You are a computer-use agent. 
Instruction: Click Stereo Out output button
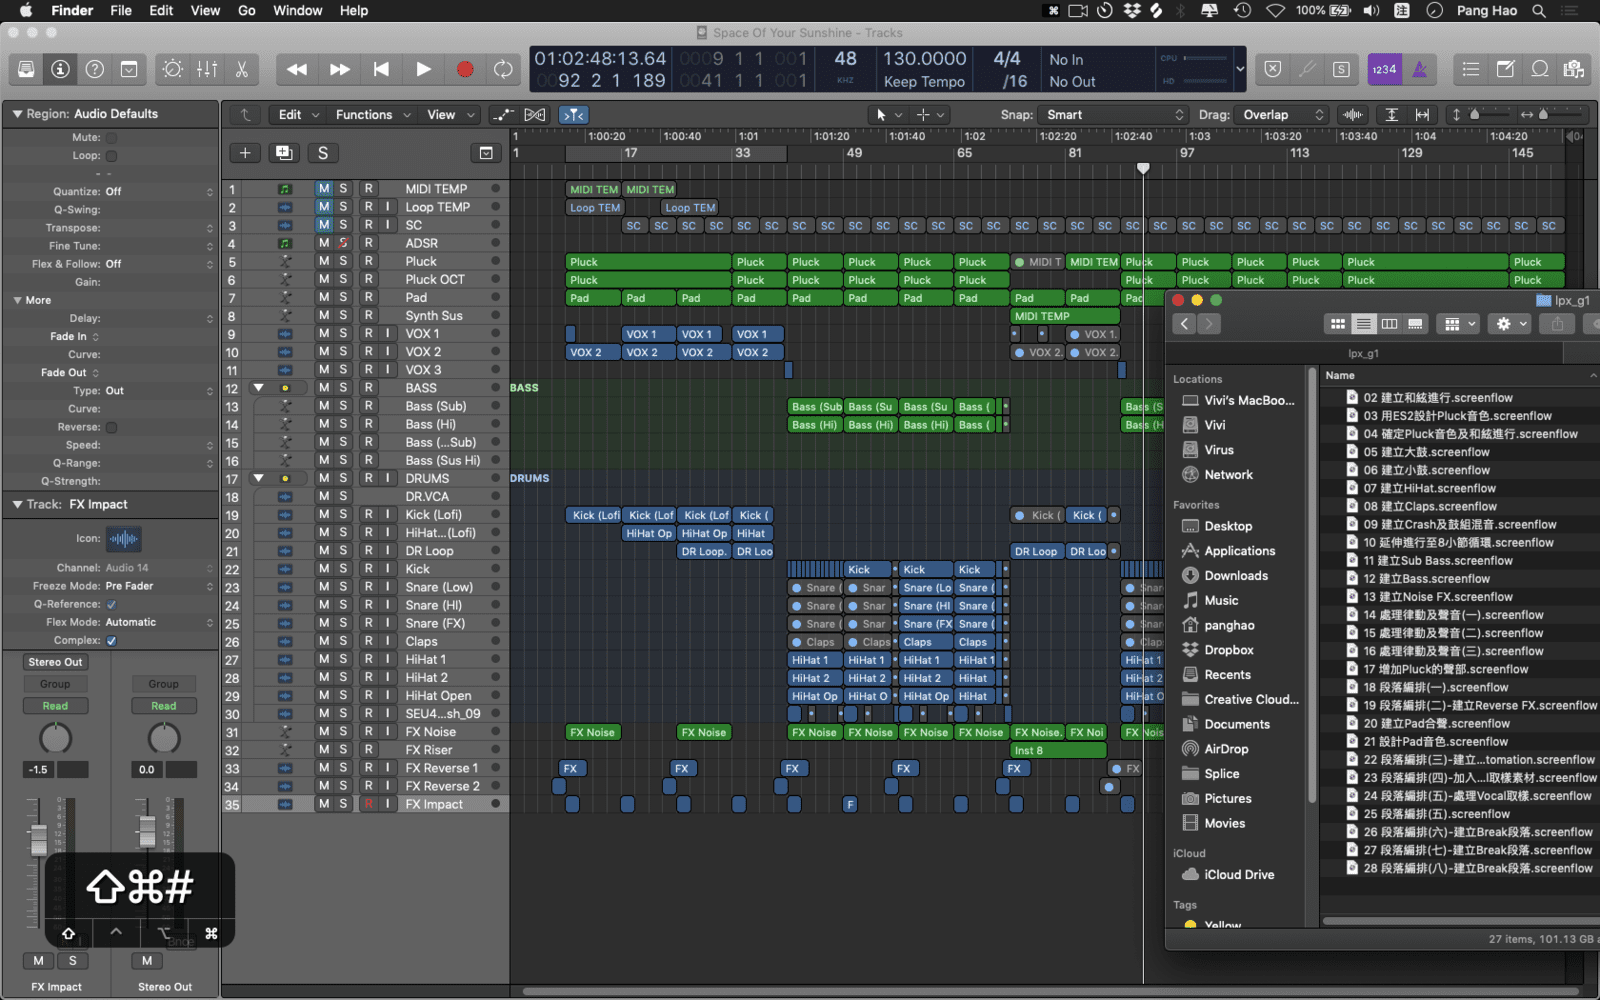[55, 662]
